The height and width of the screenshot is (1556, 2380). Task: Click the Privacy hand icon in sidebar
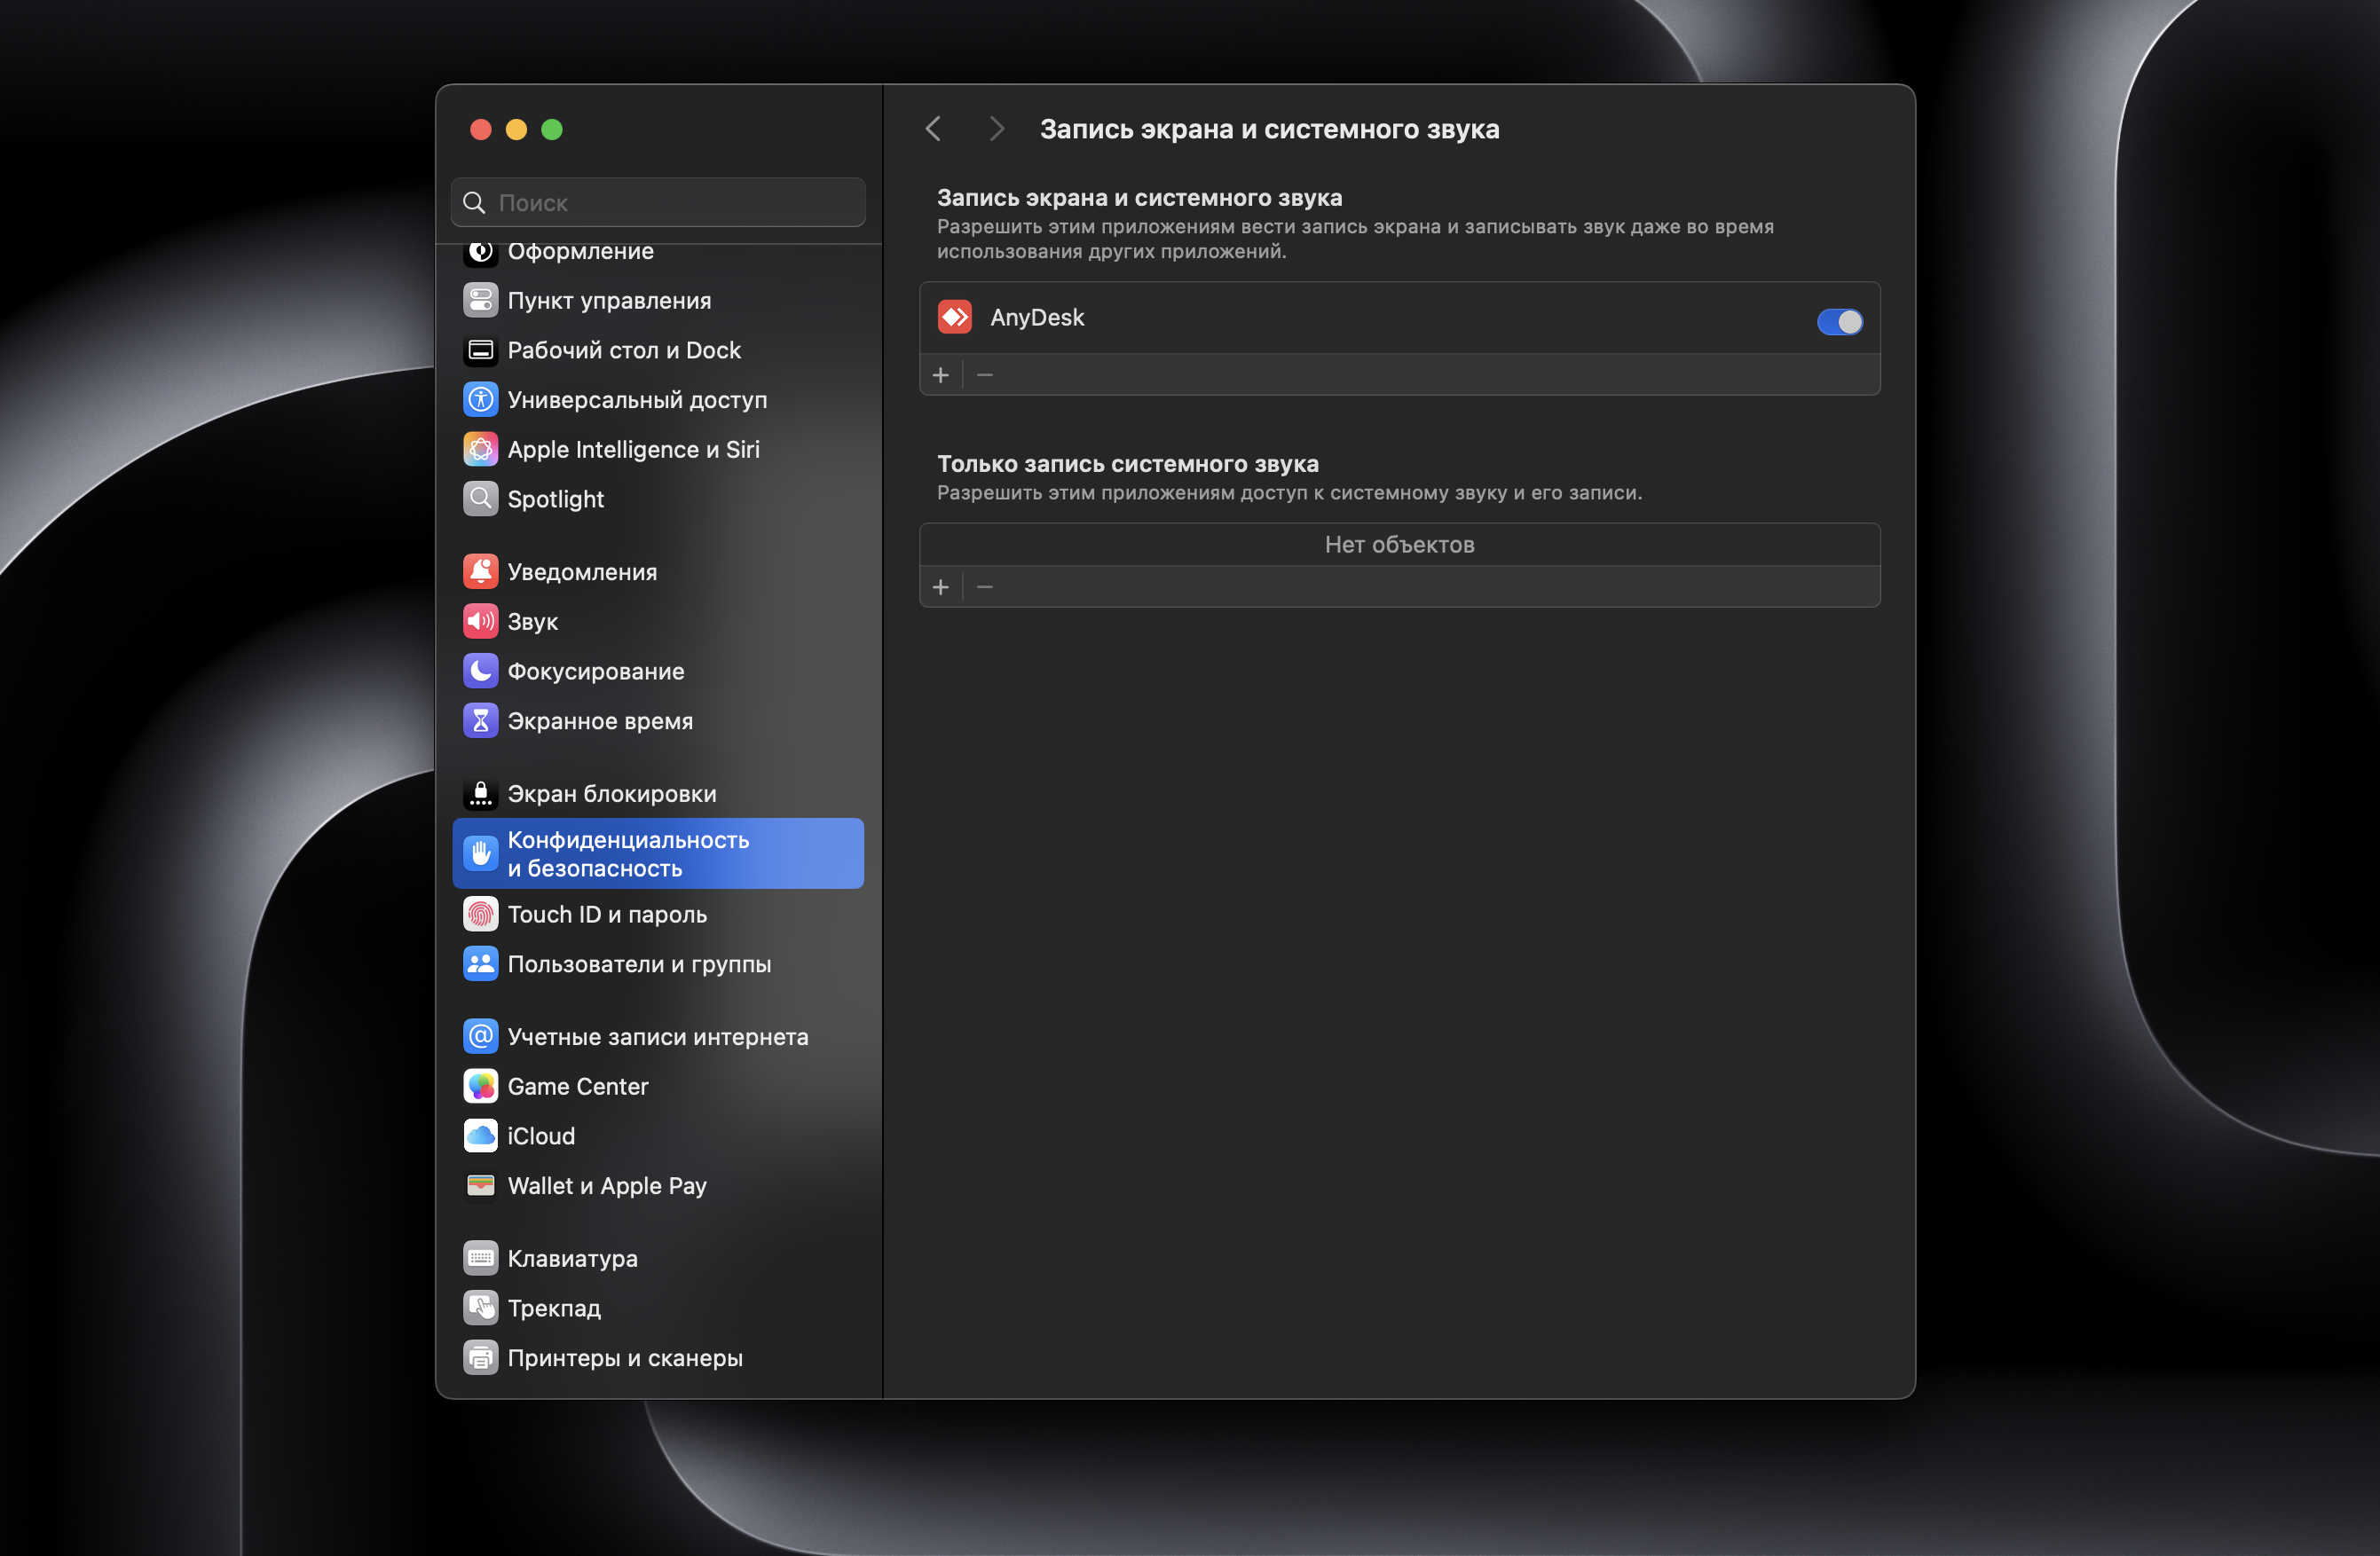tap(480, 853)
